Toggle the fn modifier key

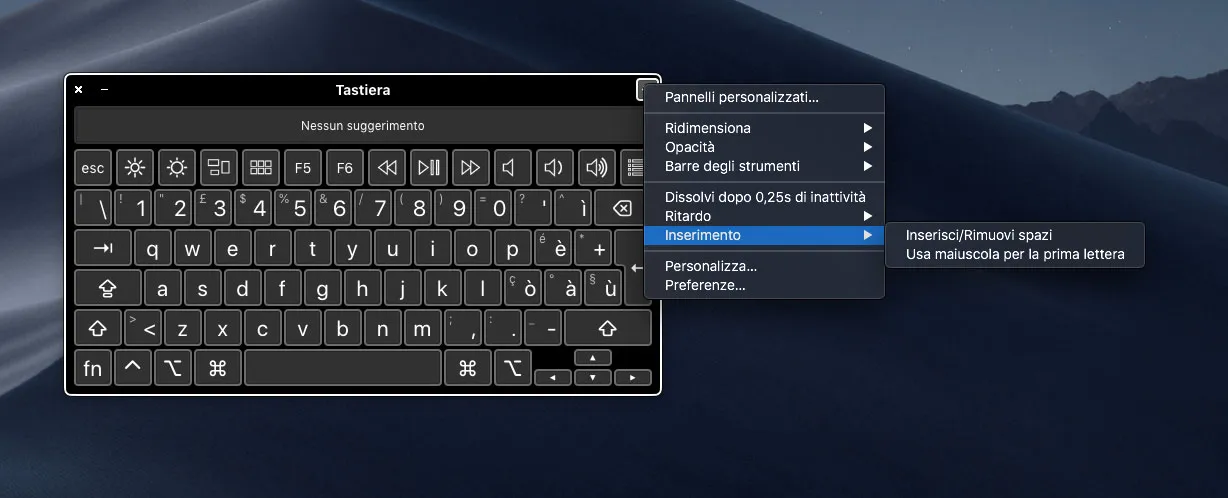(93, 368)
